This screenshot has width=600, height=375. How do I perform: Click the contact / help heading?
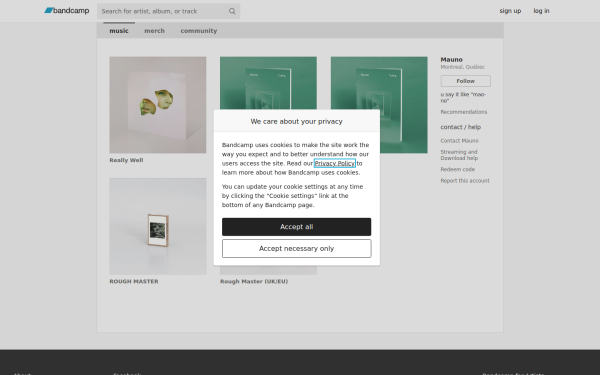tap(461, 127)
